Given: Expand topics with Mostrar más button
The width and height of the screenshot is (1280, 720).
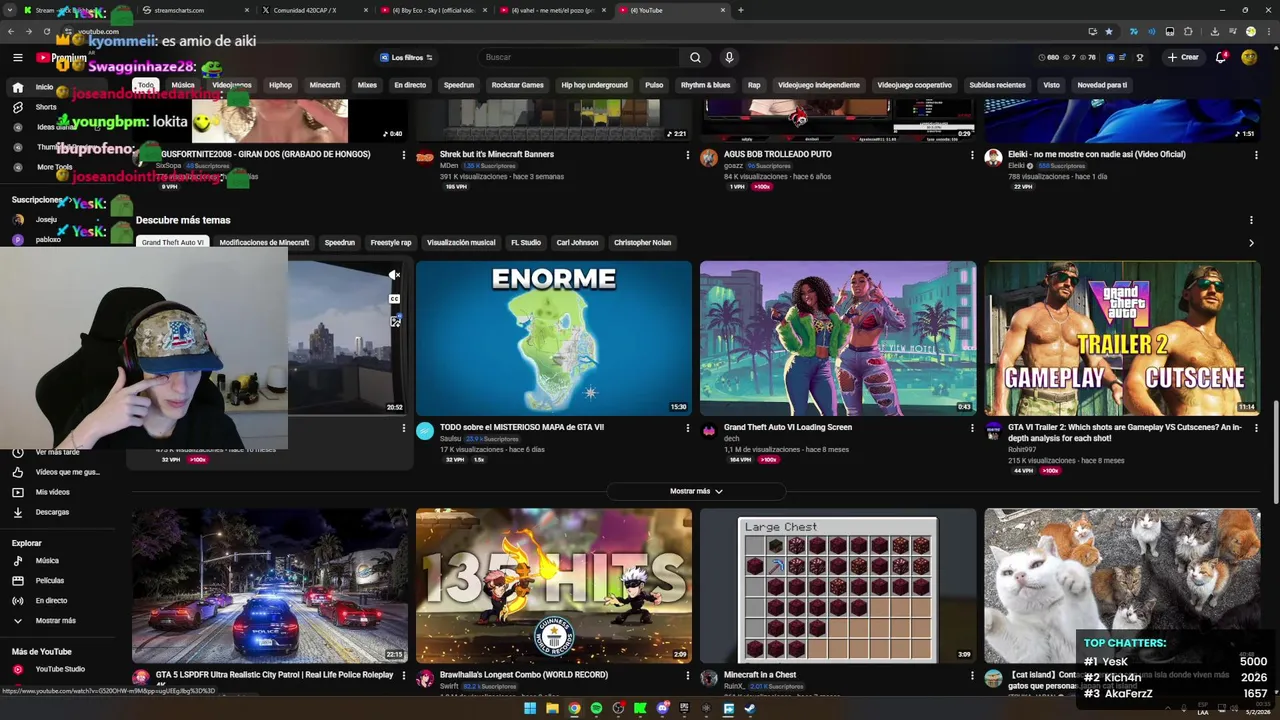Looking at the screenshot, I should (x=696, y=491).
